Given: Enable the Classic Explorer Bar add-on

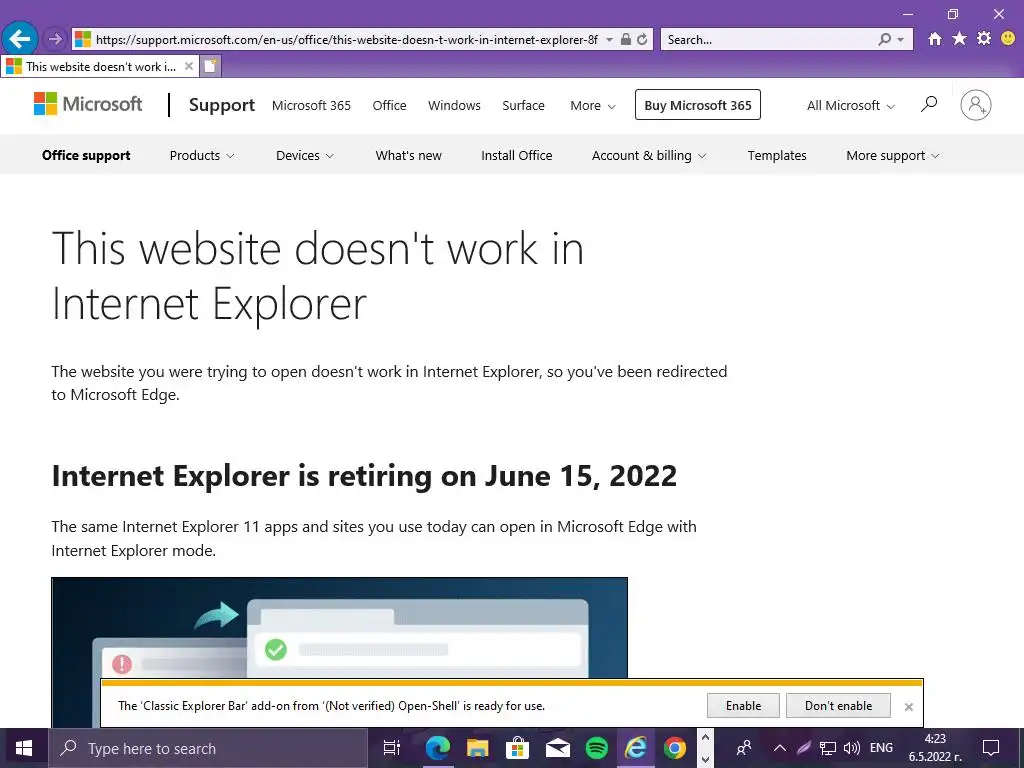Looking at the screenshot, I should [x=743, y=706].
